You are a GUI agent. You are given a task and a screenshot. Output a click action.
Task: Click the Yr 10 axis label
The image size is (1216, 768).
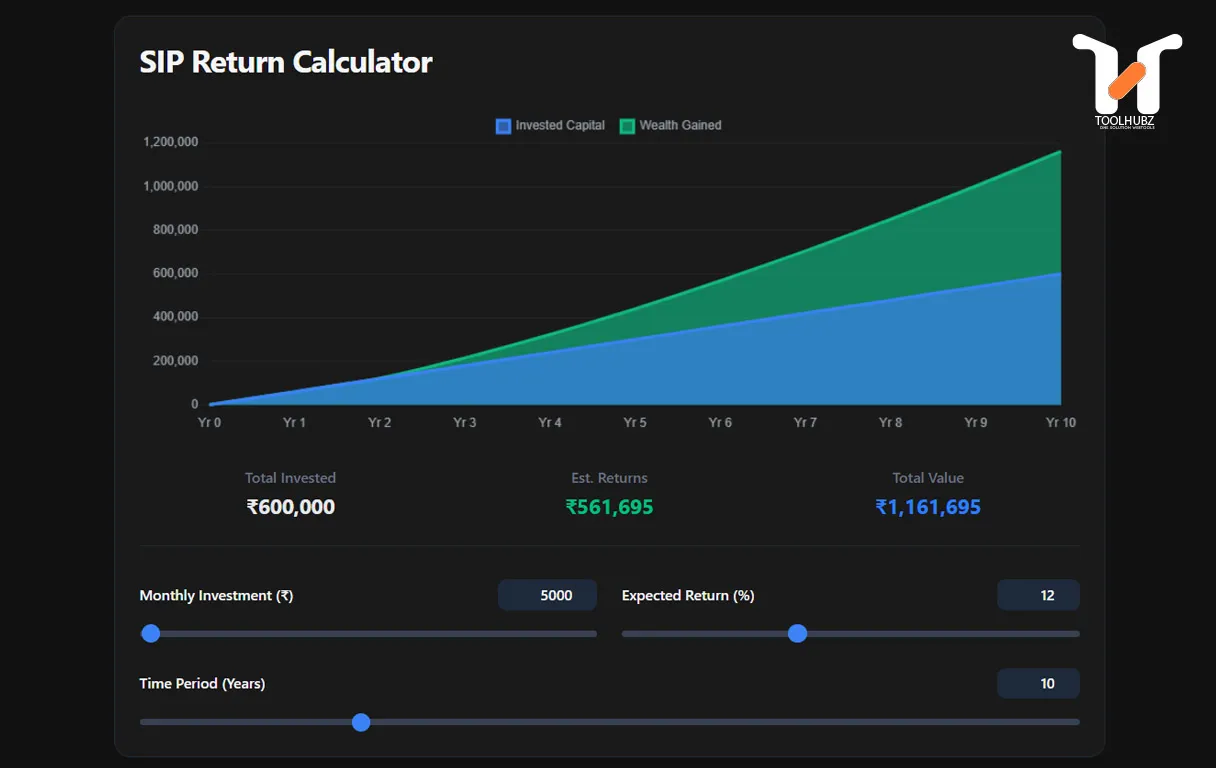(1061, 423)
